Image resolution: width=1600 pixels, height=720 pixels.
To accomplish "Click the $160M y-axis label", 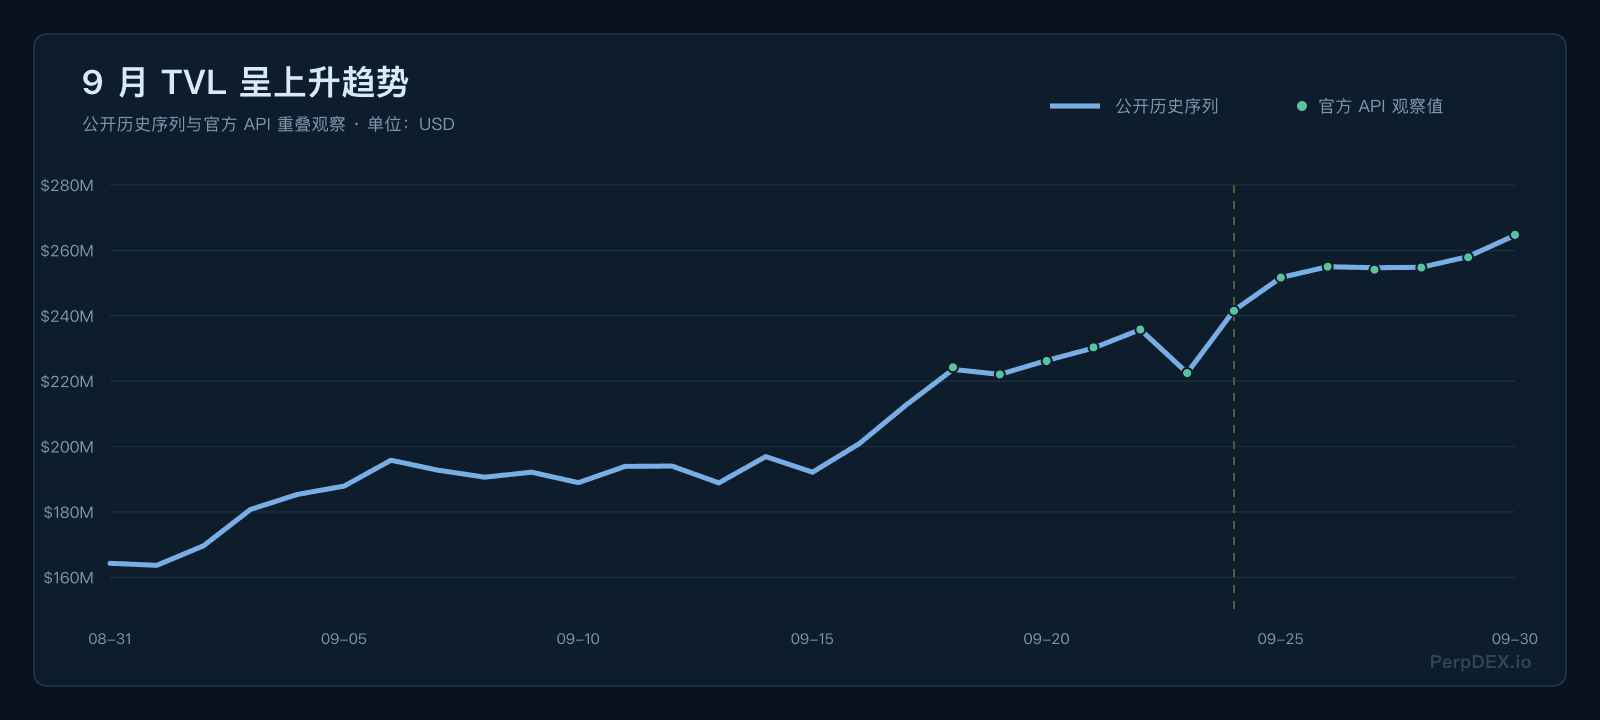I will [68, 577].
